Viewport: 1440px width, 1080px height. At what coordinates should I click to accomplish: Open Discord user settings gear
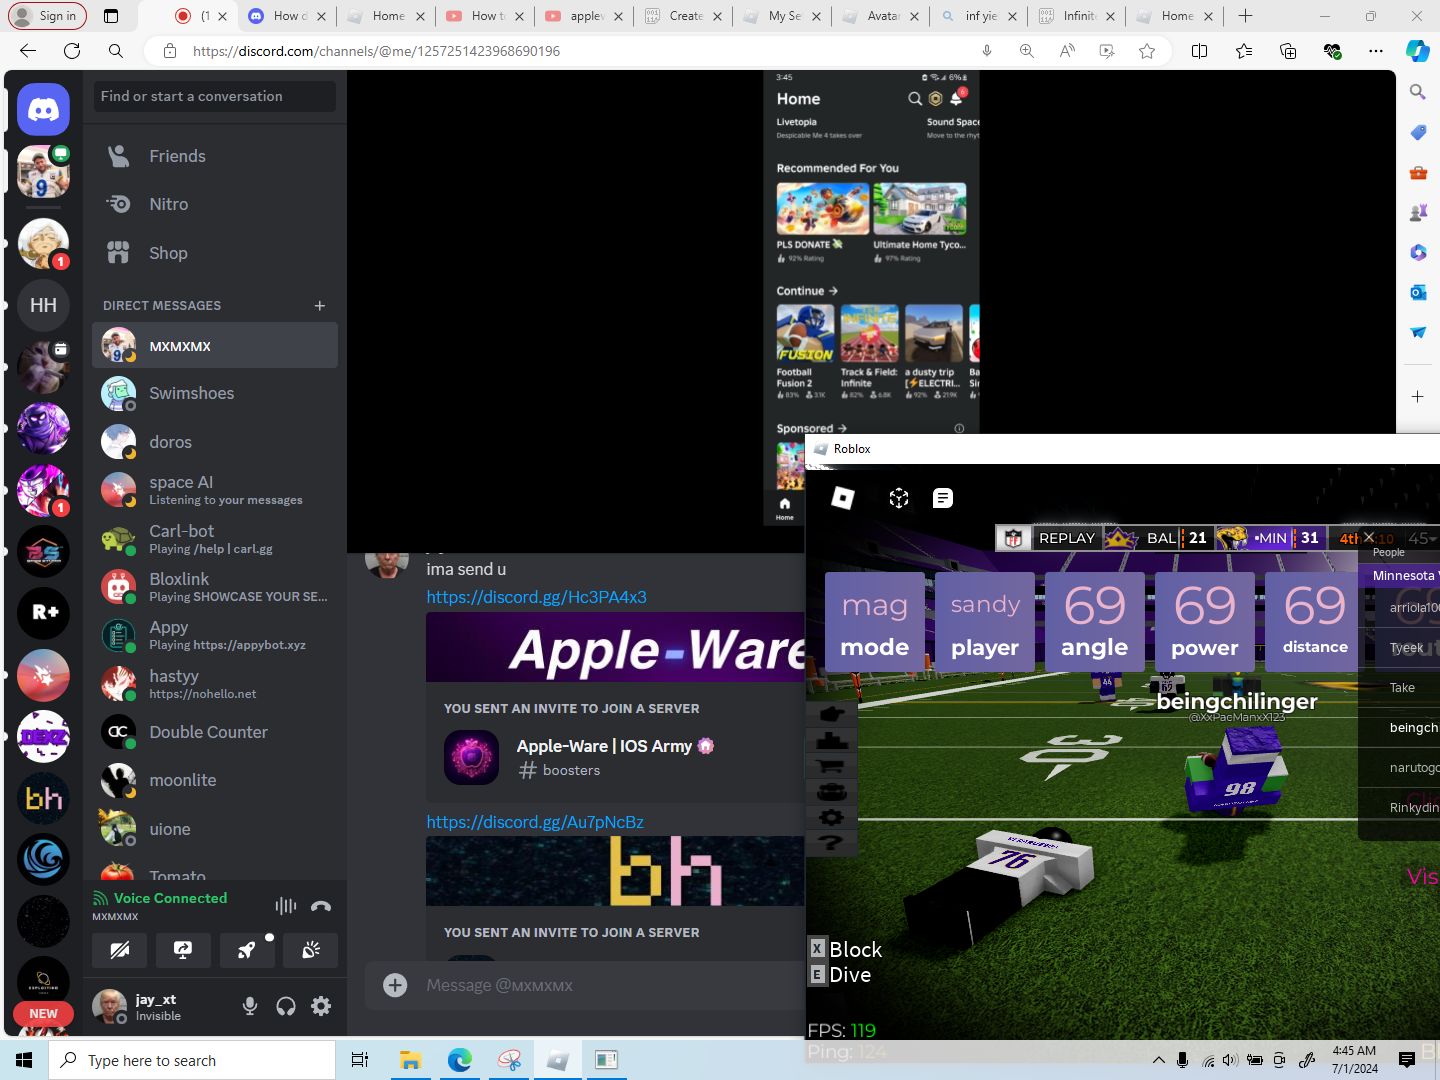pyautogui.click(x=321, y=1006)
